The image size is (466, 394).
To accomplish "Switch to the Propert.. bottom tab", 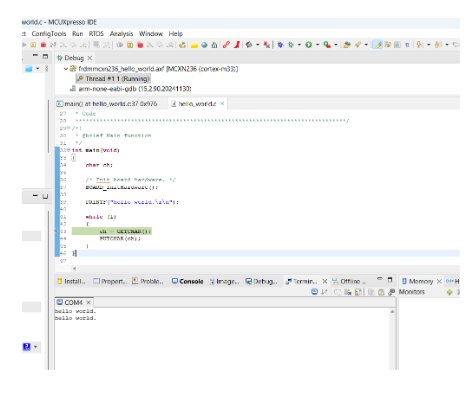I will [x=110, y=281].
